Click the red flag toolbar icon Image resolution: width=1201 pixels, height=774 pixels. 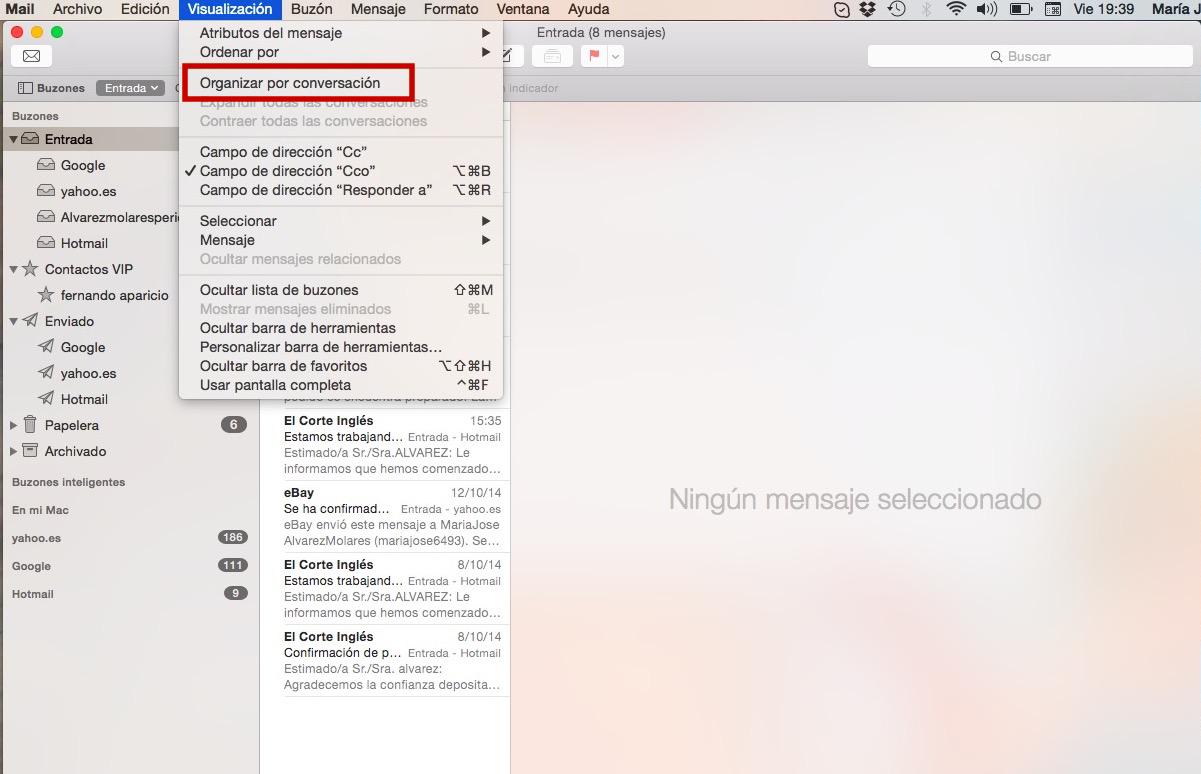click(593, 56)
